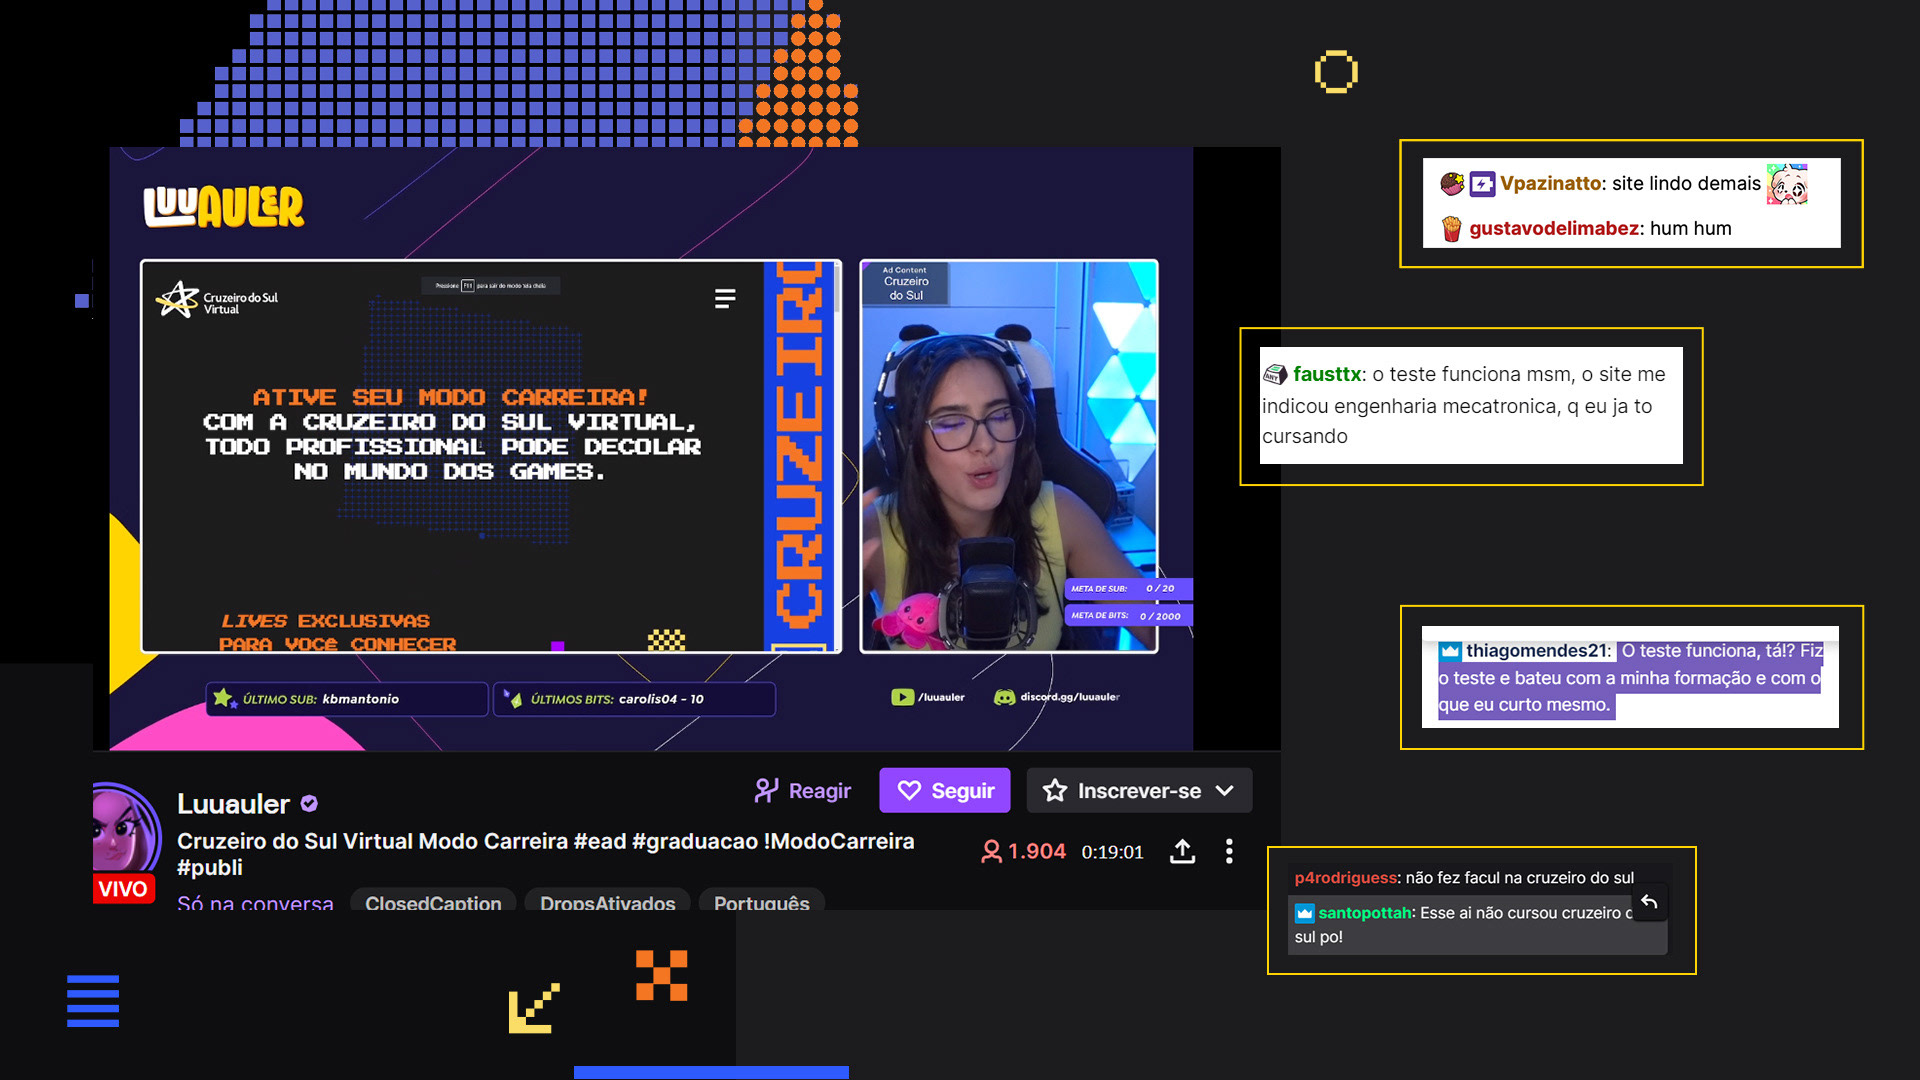Screen dimensions: 1920x1080
Task: Click the VIVO live badge
Action: pyautogui.click(x=123, y=889)
